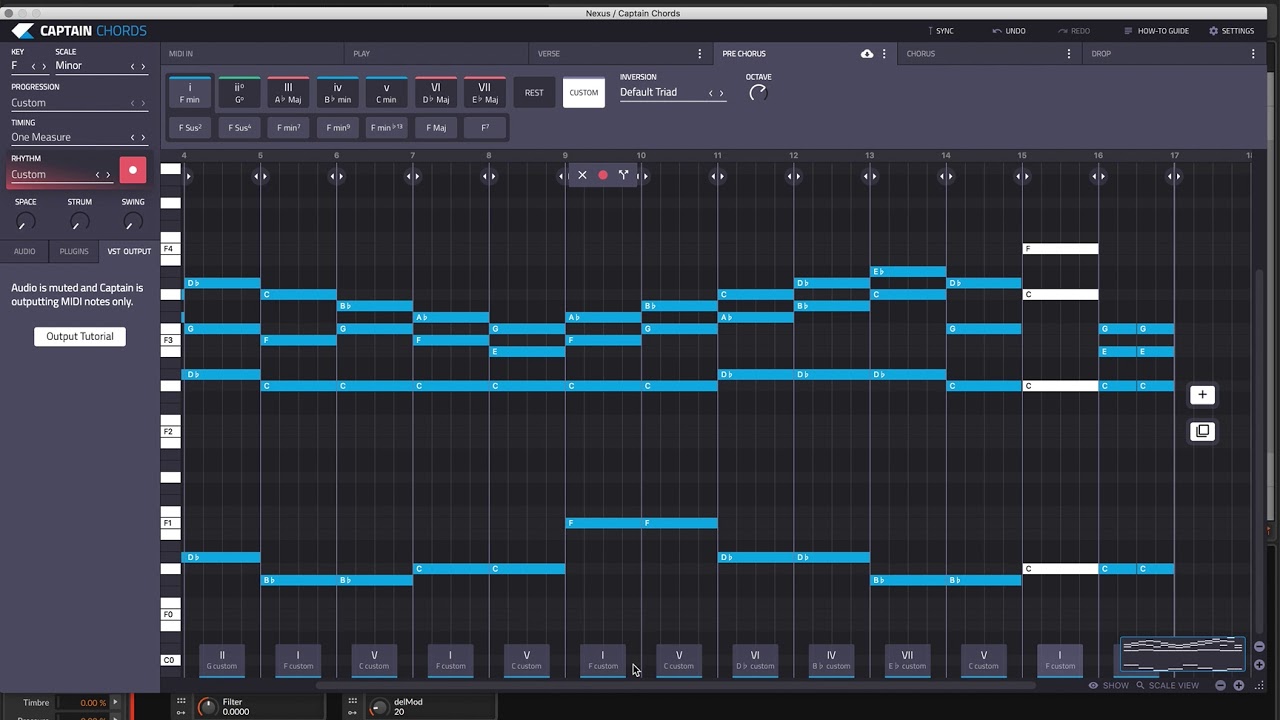Screen dimensions: 1280x720
Task: Select next Scale with right arrow
Action: tap(143, 66)
